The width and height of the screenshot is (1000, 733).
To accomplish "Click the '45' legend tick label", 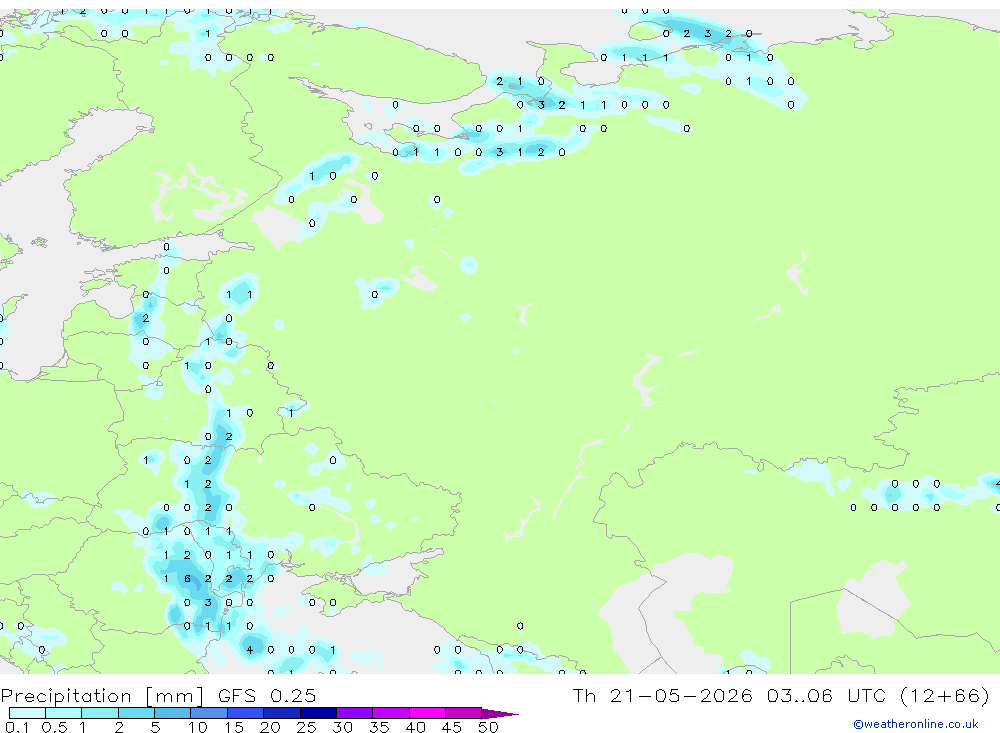I will [452, 727].
